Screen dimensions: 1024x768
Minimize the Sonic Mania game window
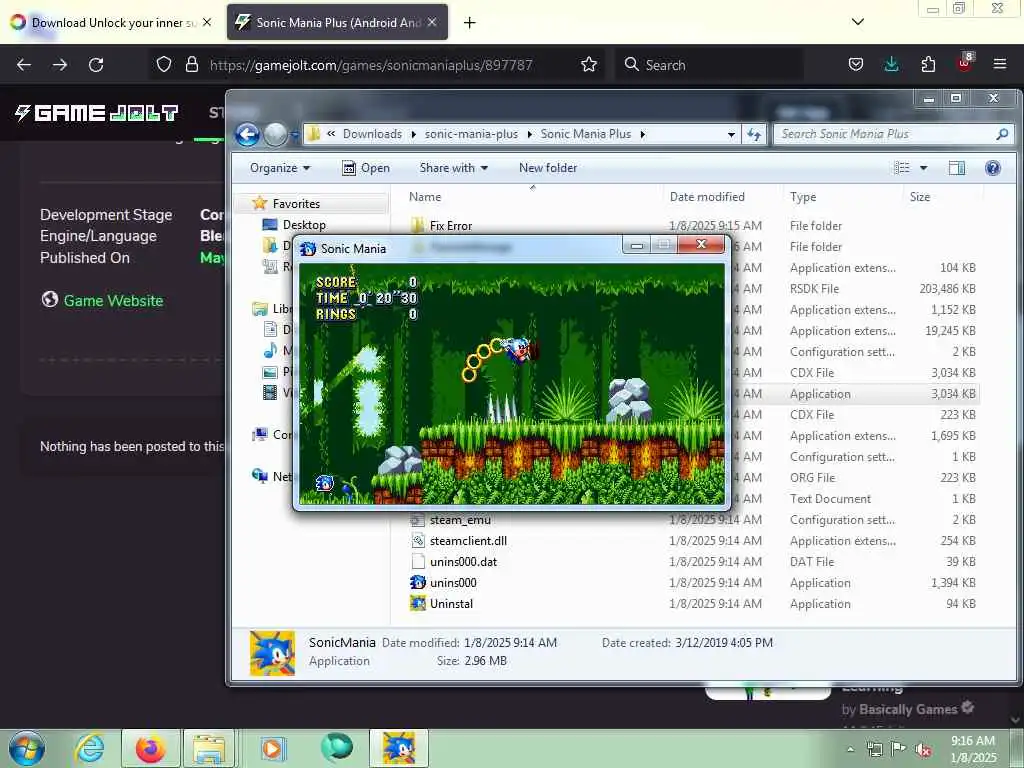click(x=637, y=245)
